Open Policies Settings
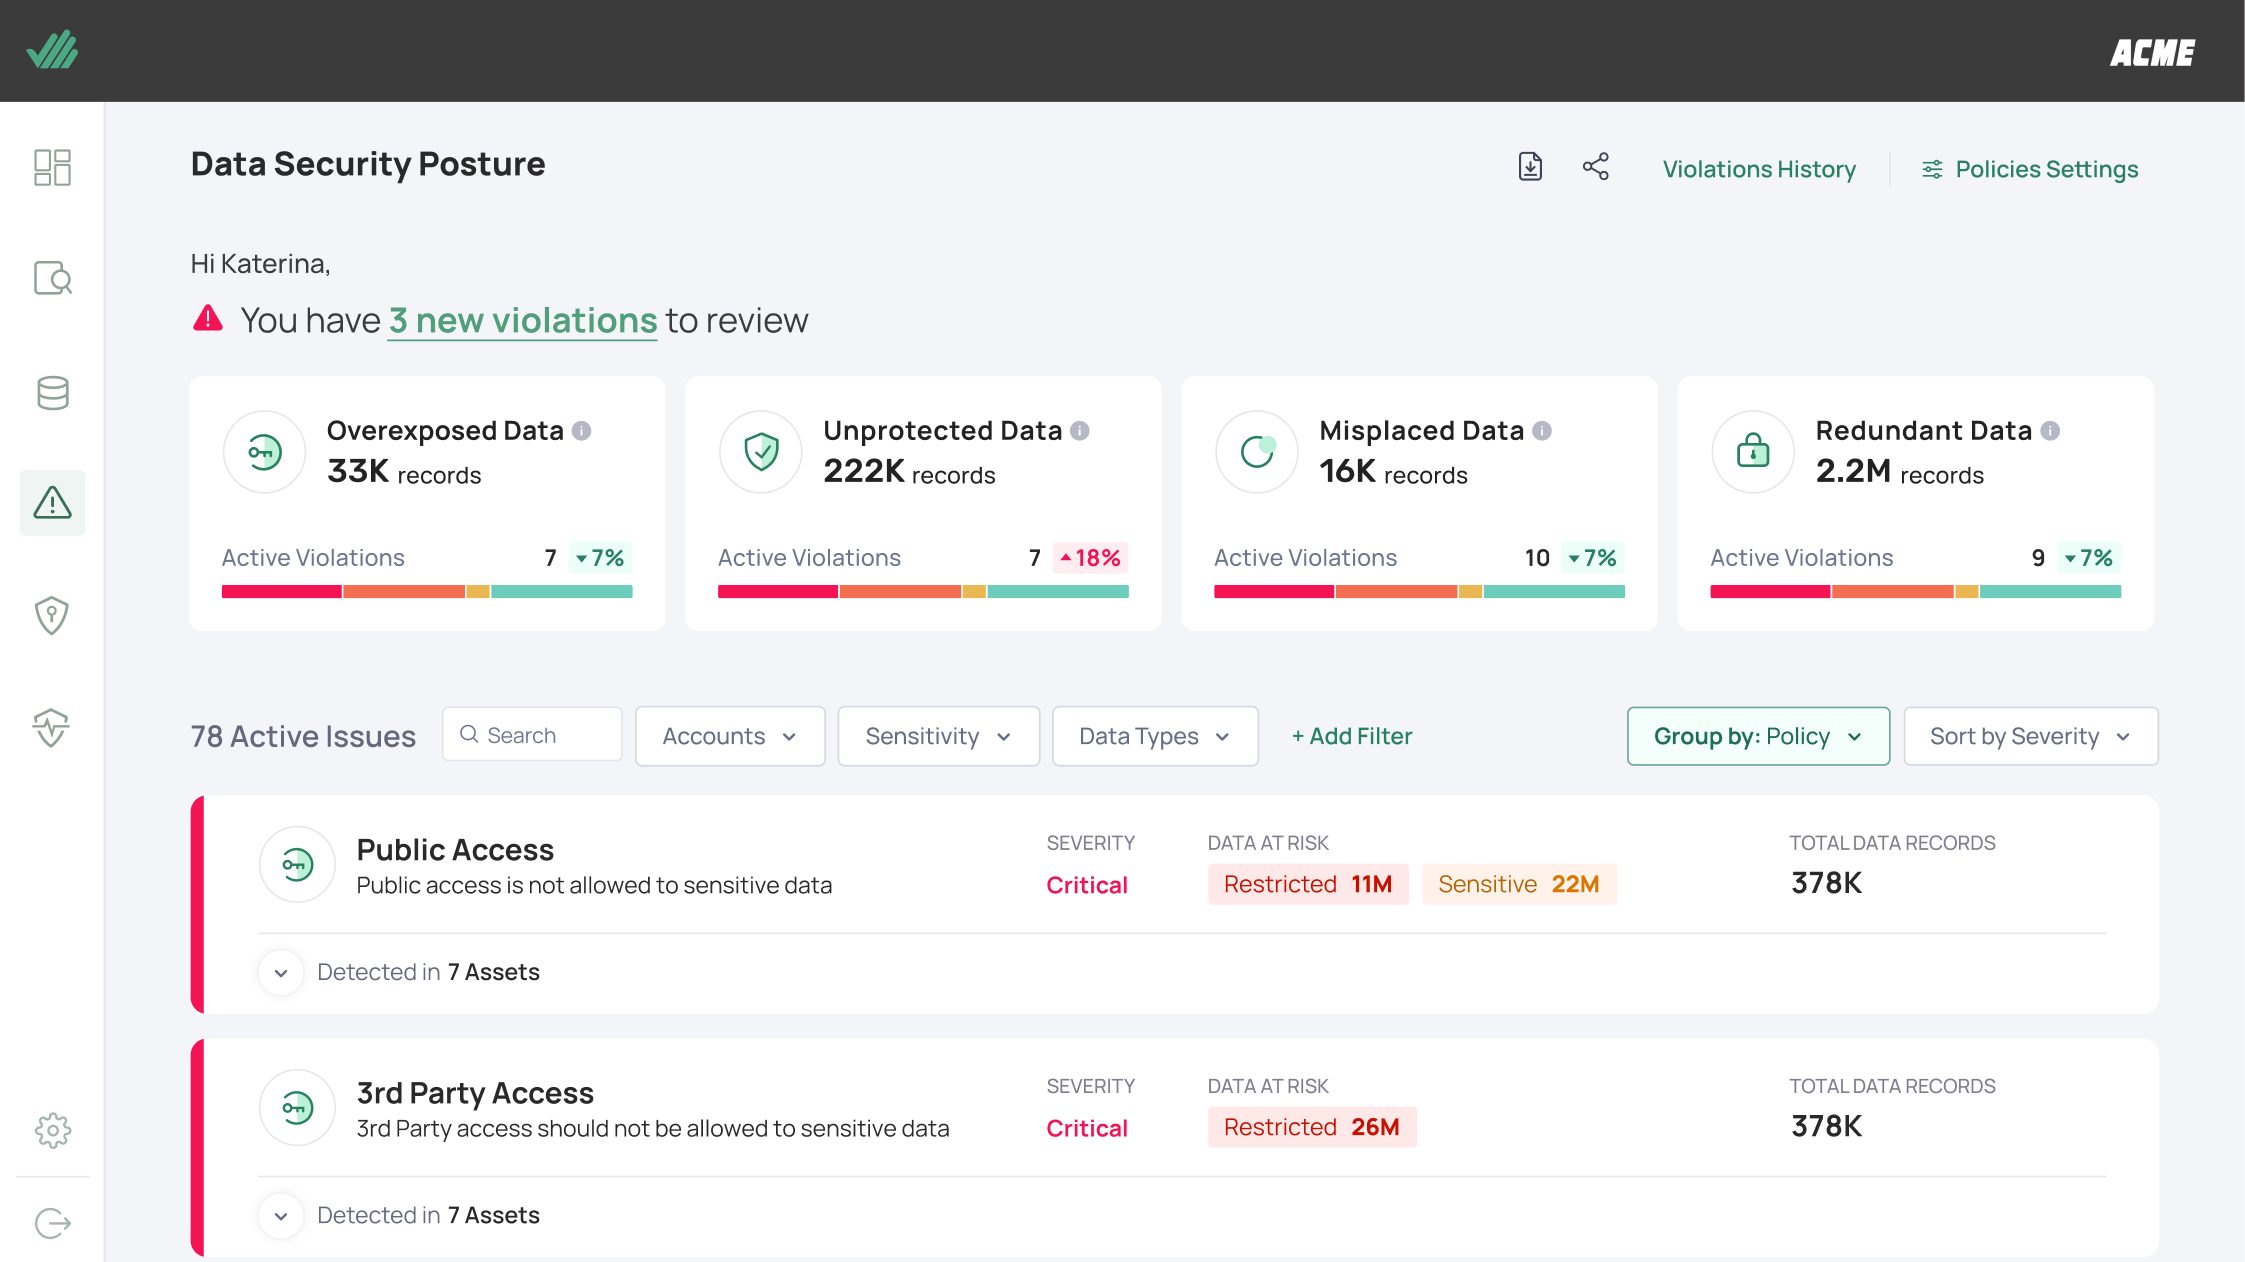The width and height of the screenshot is (2245, 1262). coord(2030,169)
